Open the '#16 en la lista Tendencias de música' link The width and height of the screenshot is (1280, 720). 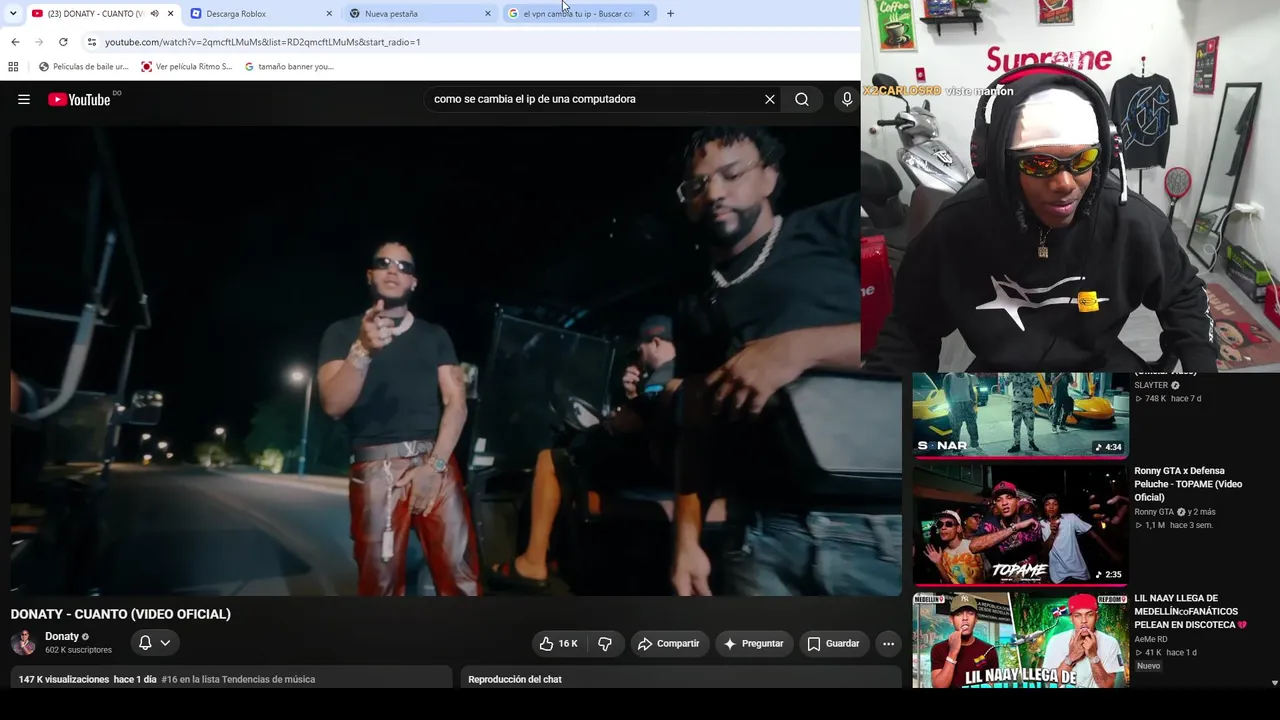pyautogui.click(x=238, y=679)
